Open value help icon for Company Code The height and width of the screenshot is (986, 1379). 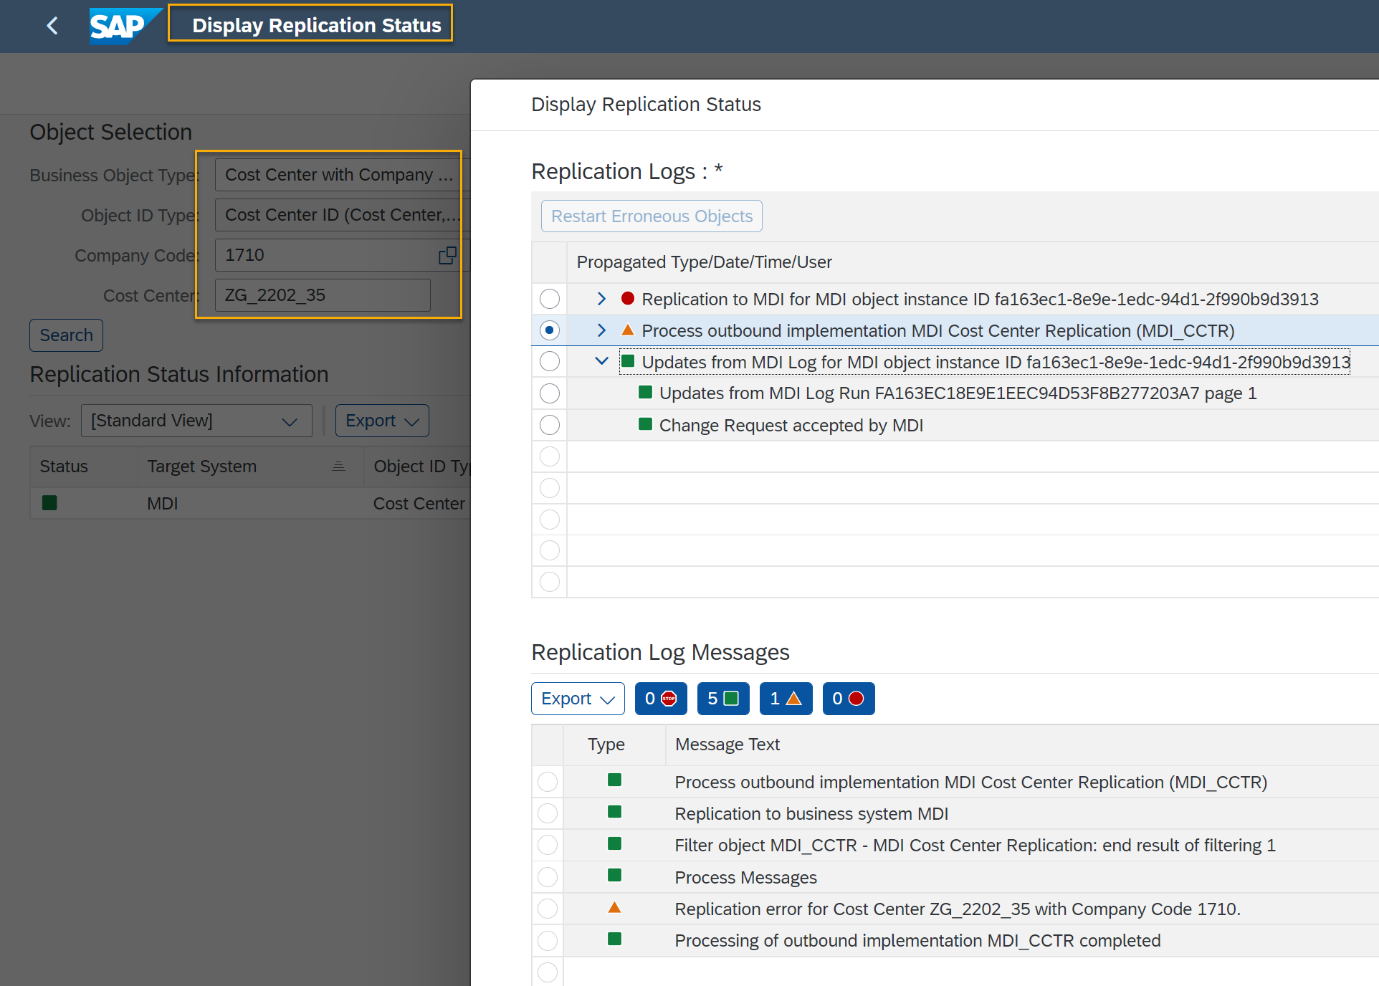tap(447, 255)
